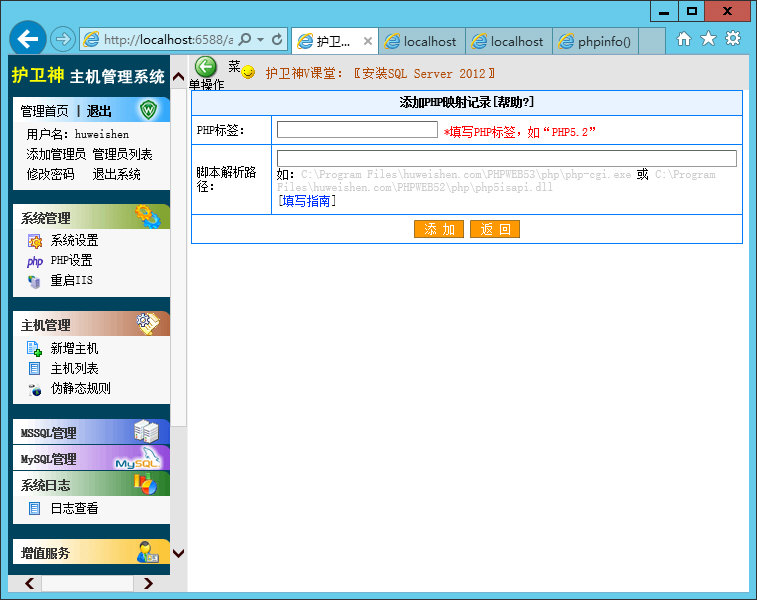The width and height of the screenshot is (757, 600).
Task: Open the address bar dropdown arrow
Action: pyautogui.click(x=261, y=40)
